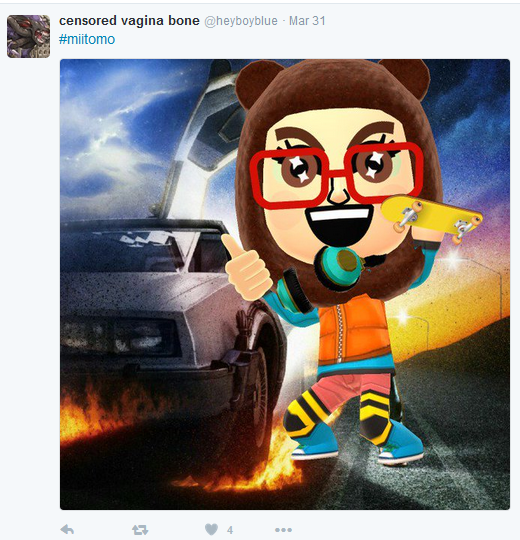Open the Mar 31 timestamp permalink
This screenshot has height=540, width=520.
307,21
